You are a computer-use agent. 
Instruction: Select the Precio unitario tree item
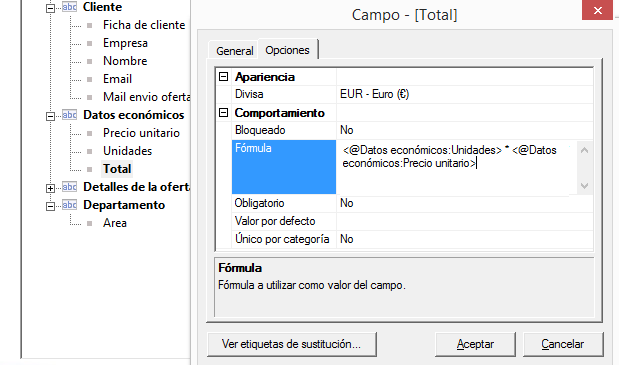pyautogui.click(x=141, y=133)
